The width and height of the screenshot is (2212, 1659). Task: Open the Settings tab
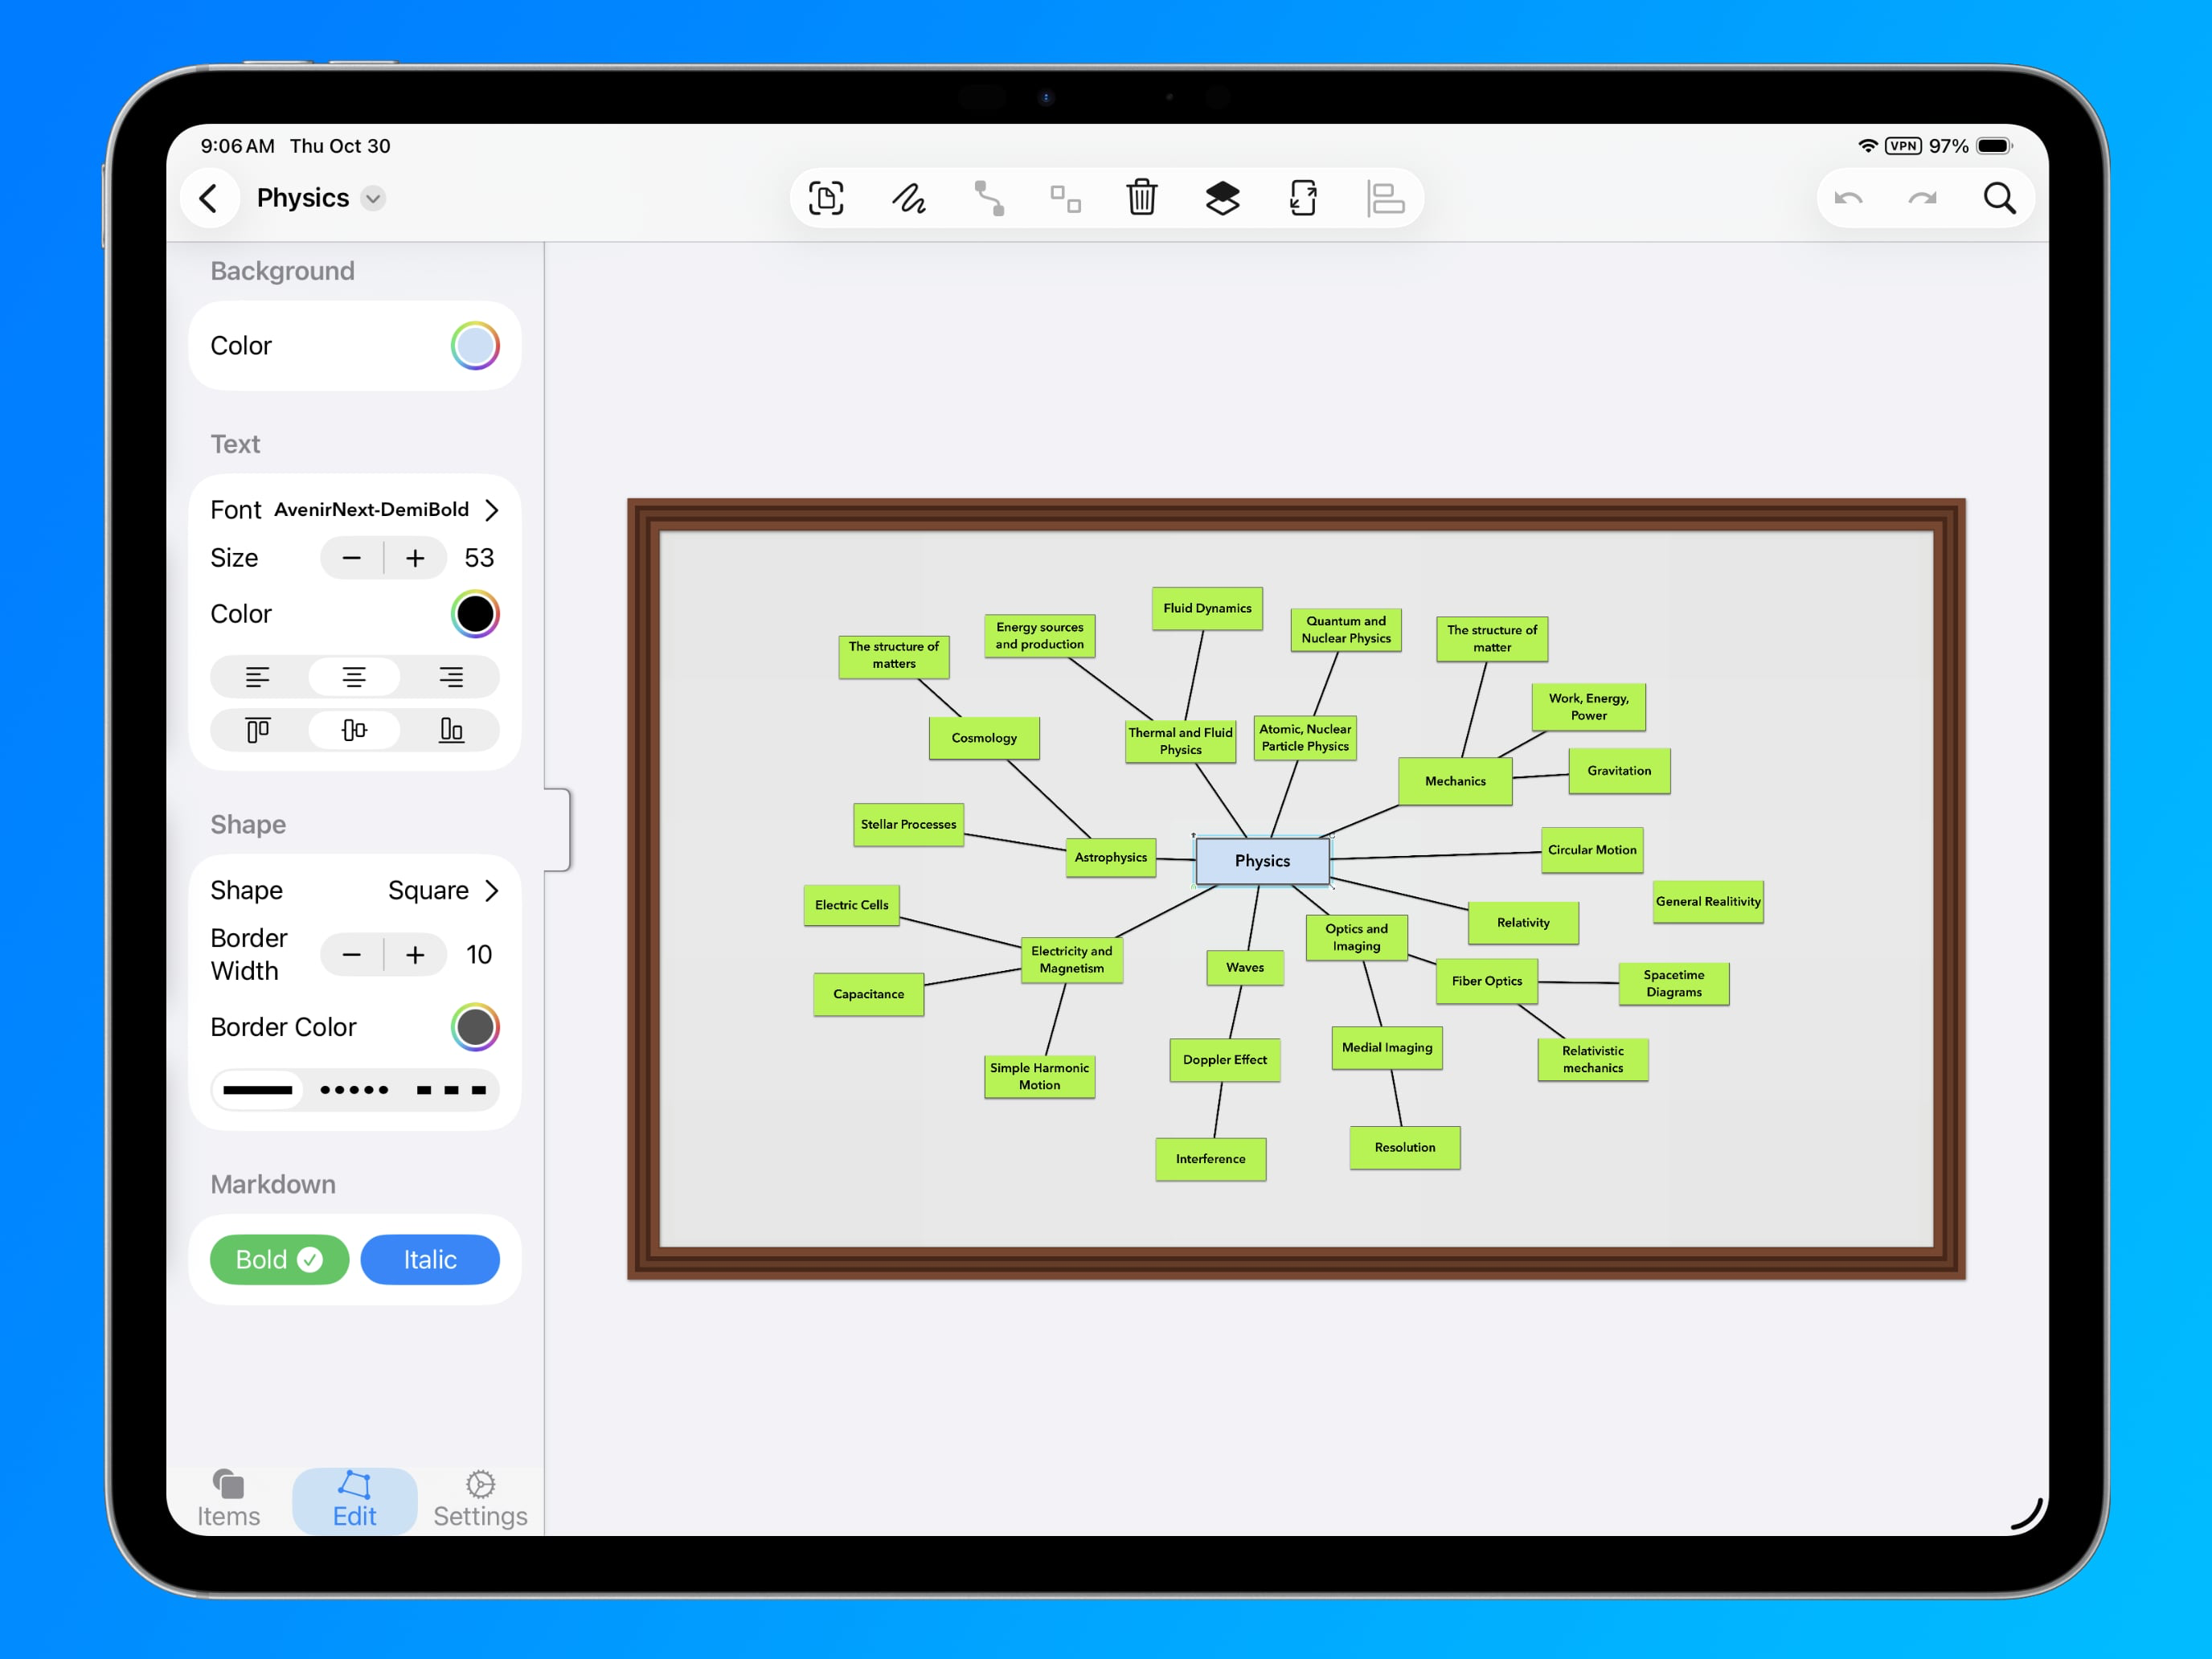(480, 1499)
